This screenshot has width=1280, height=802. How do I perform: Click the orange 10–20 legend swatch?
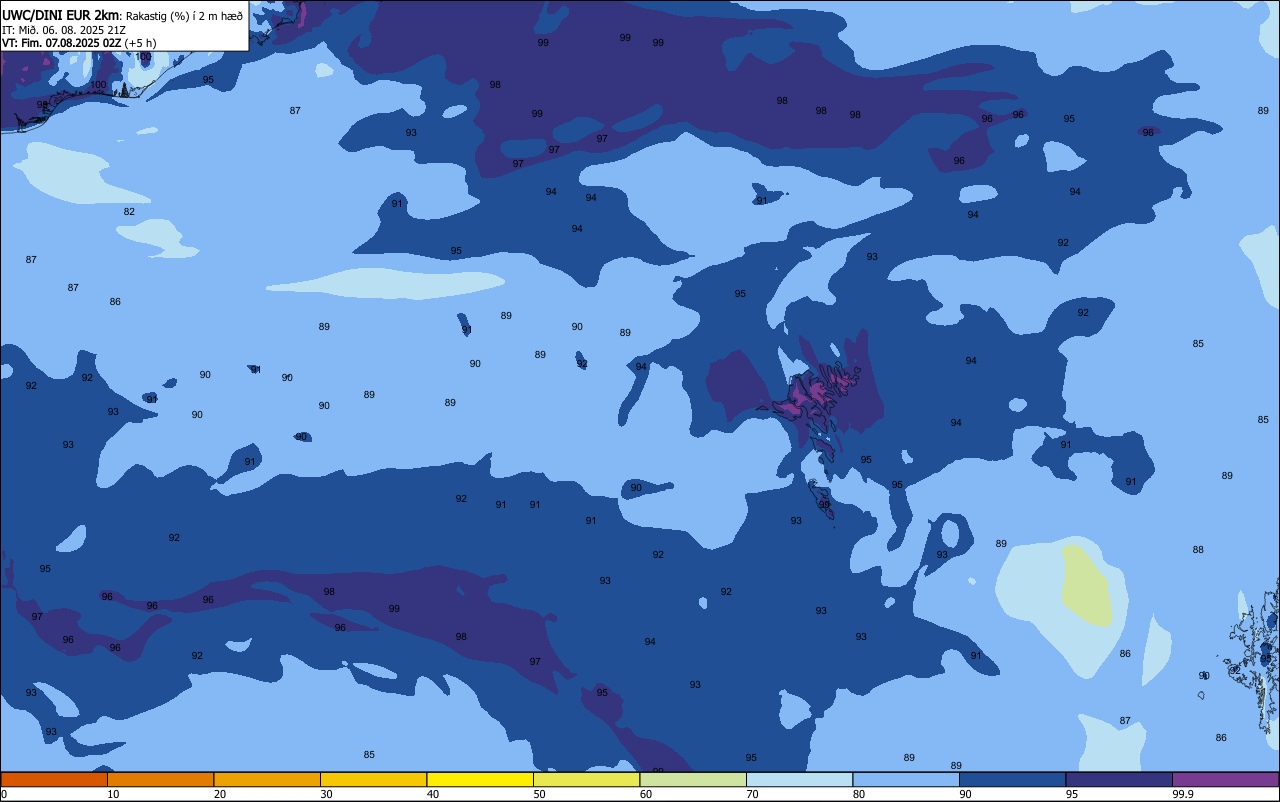pos(160,779)
